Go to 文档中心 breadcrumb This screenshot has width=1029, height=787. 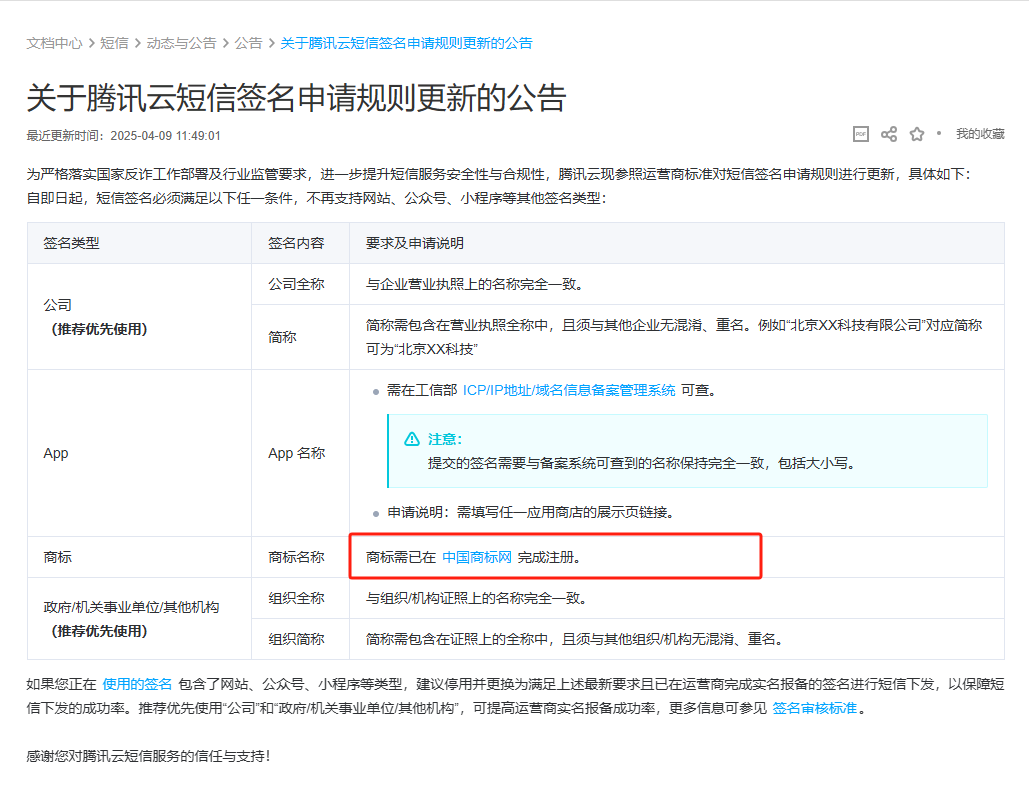point(54,43)
